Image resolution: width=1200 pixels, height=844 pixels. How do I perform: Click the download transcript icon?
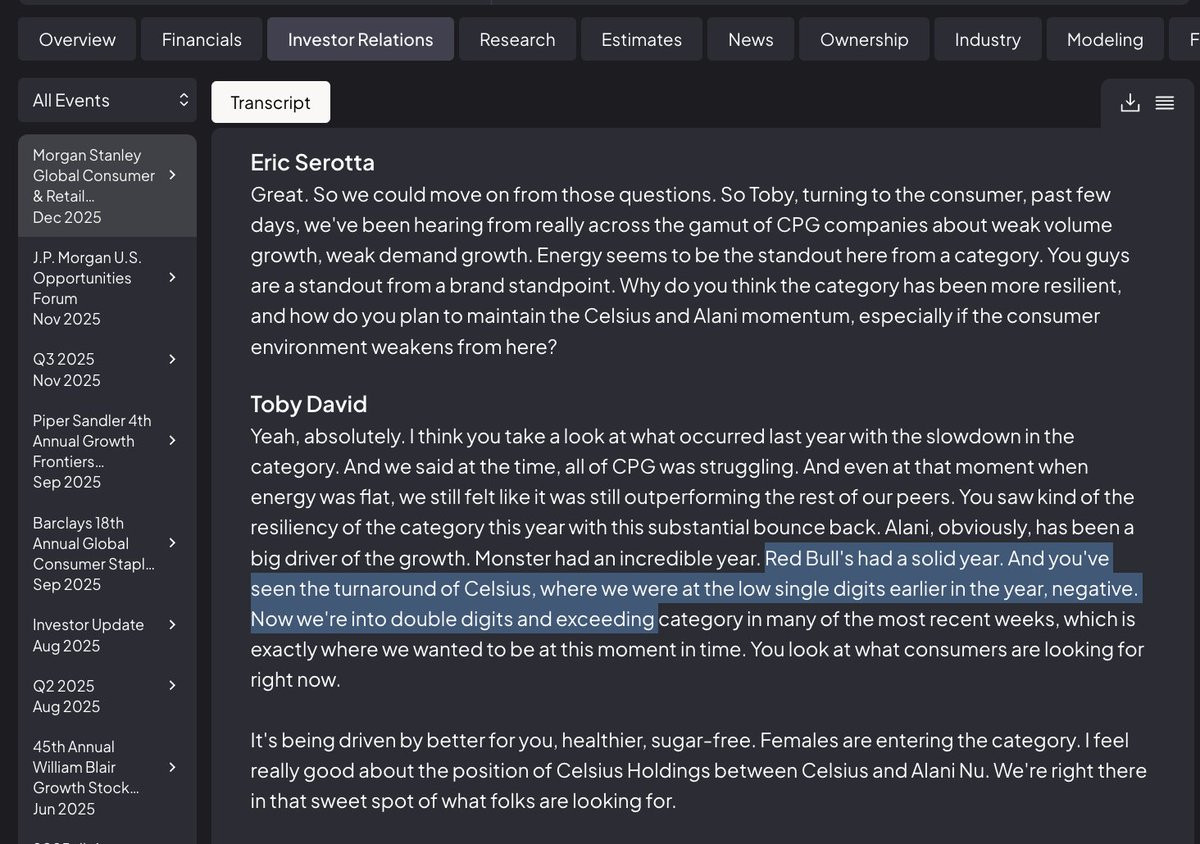1130,102
